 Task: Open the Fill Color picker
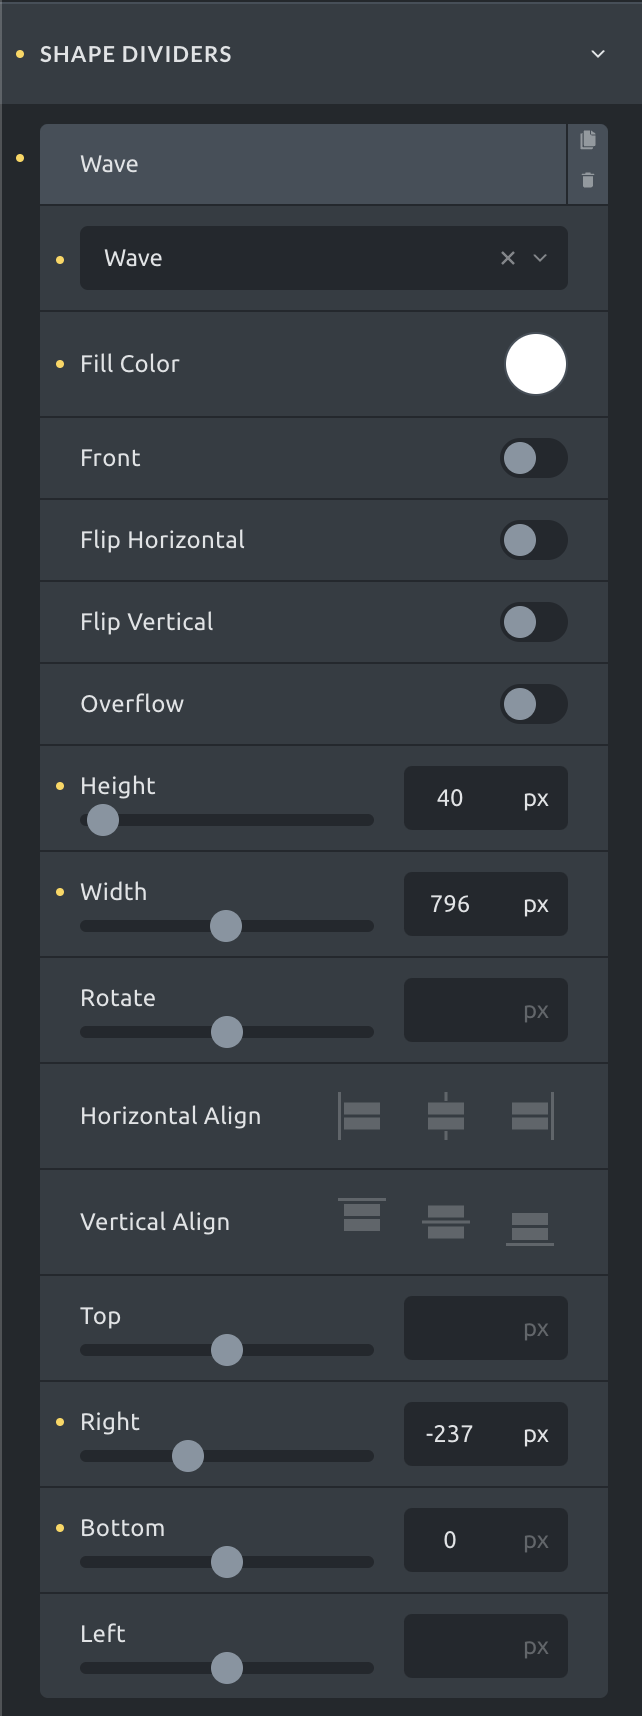536,364
